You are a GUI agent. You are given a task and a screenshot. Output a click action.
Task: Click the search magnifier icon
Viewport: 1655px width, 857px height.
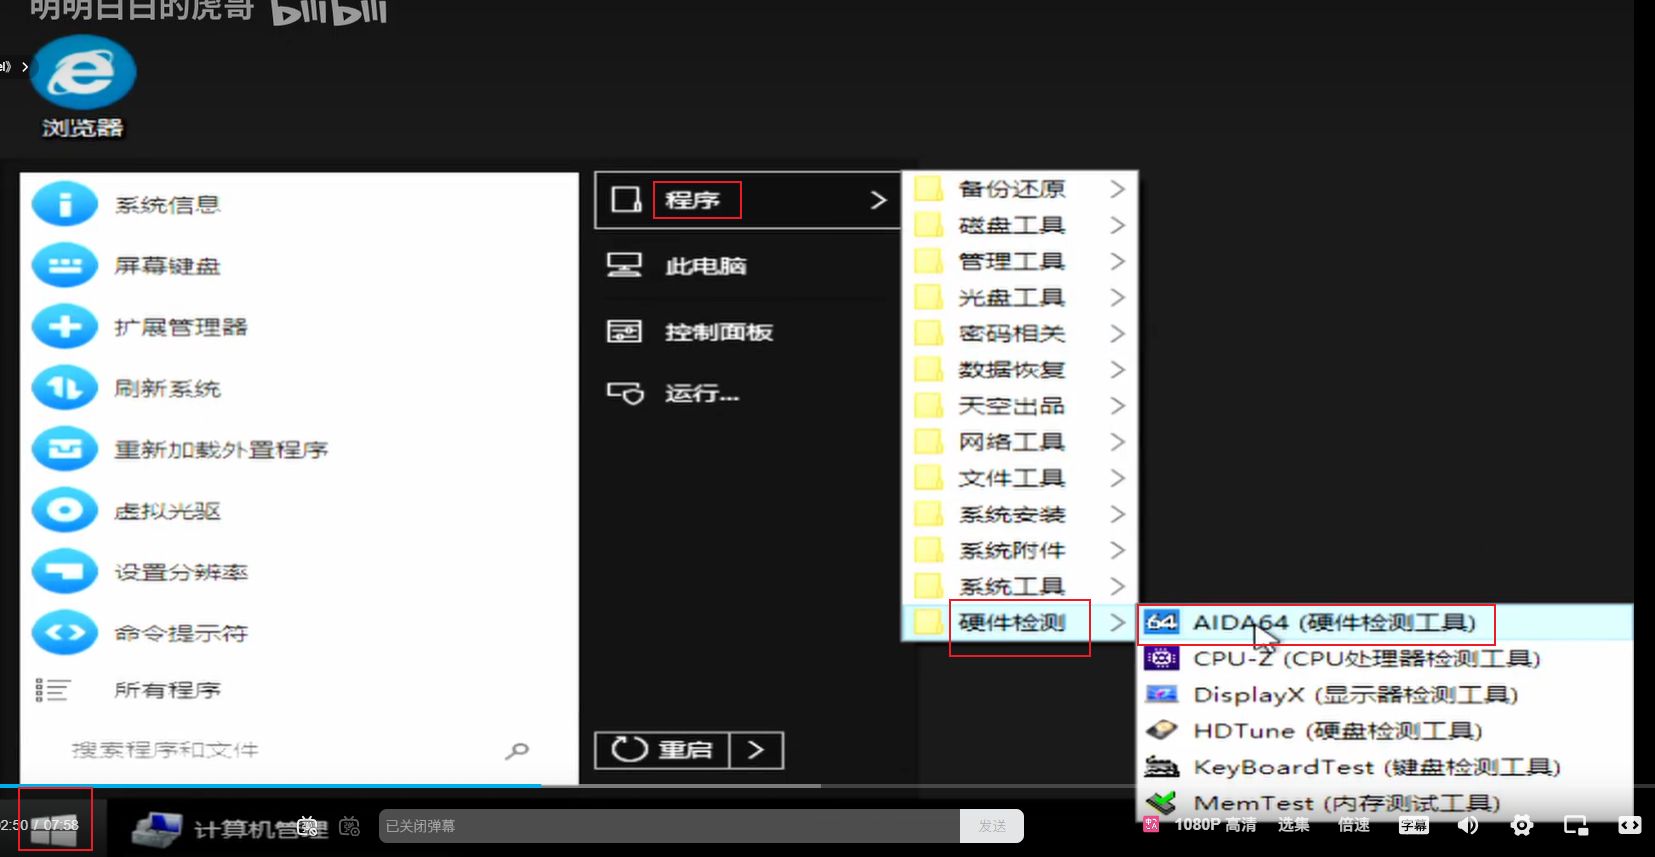(517, 750)
